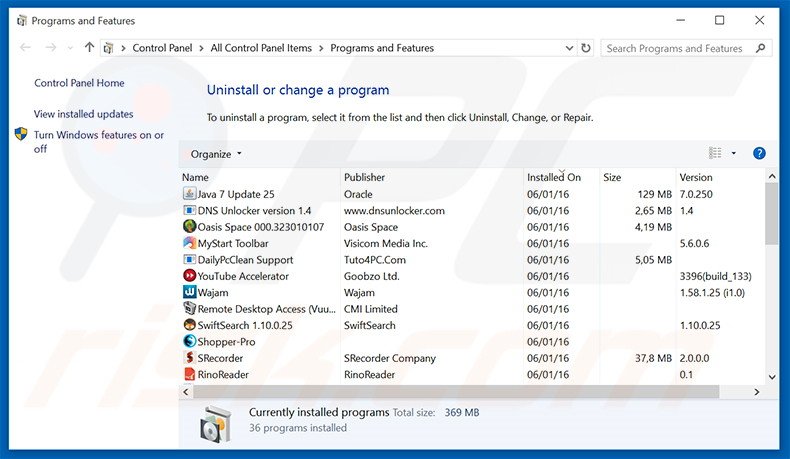
Task: Click the 37,8 MB size cell
Action: tap(653, 358)
